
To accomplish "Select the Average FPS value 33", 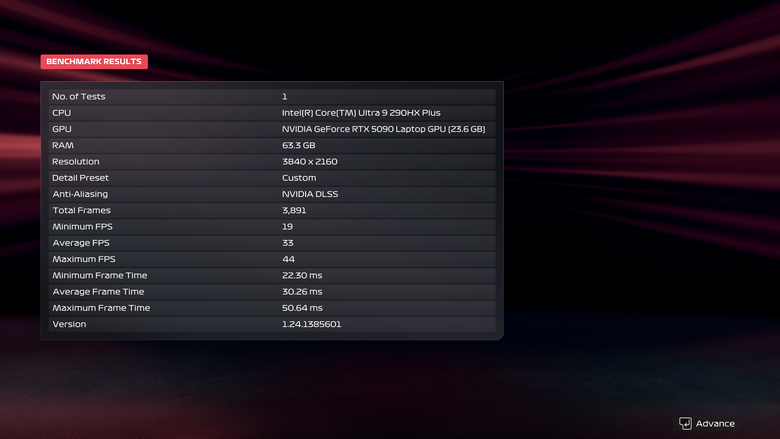I will [288, 243].
